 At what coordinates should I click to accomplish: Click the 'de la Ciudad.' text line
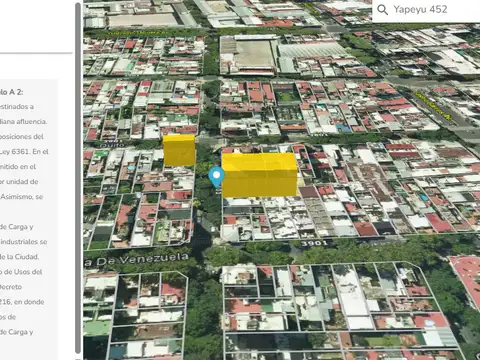tap(19, 257)
